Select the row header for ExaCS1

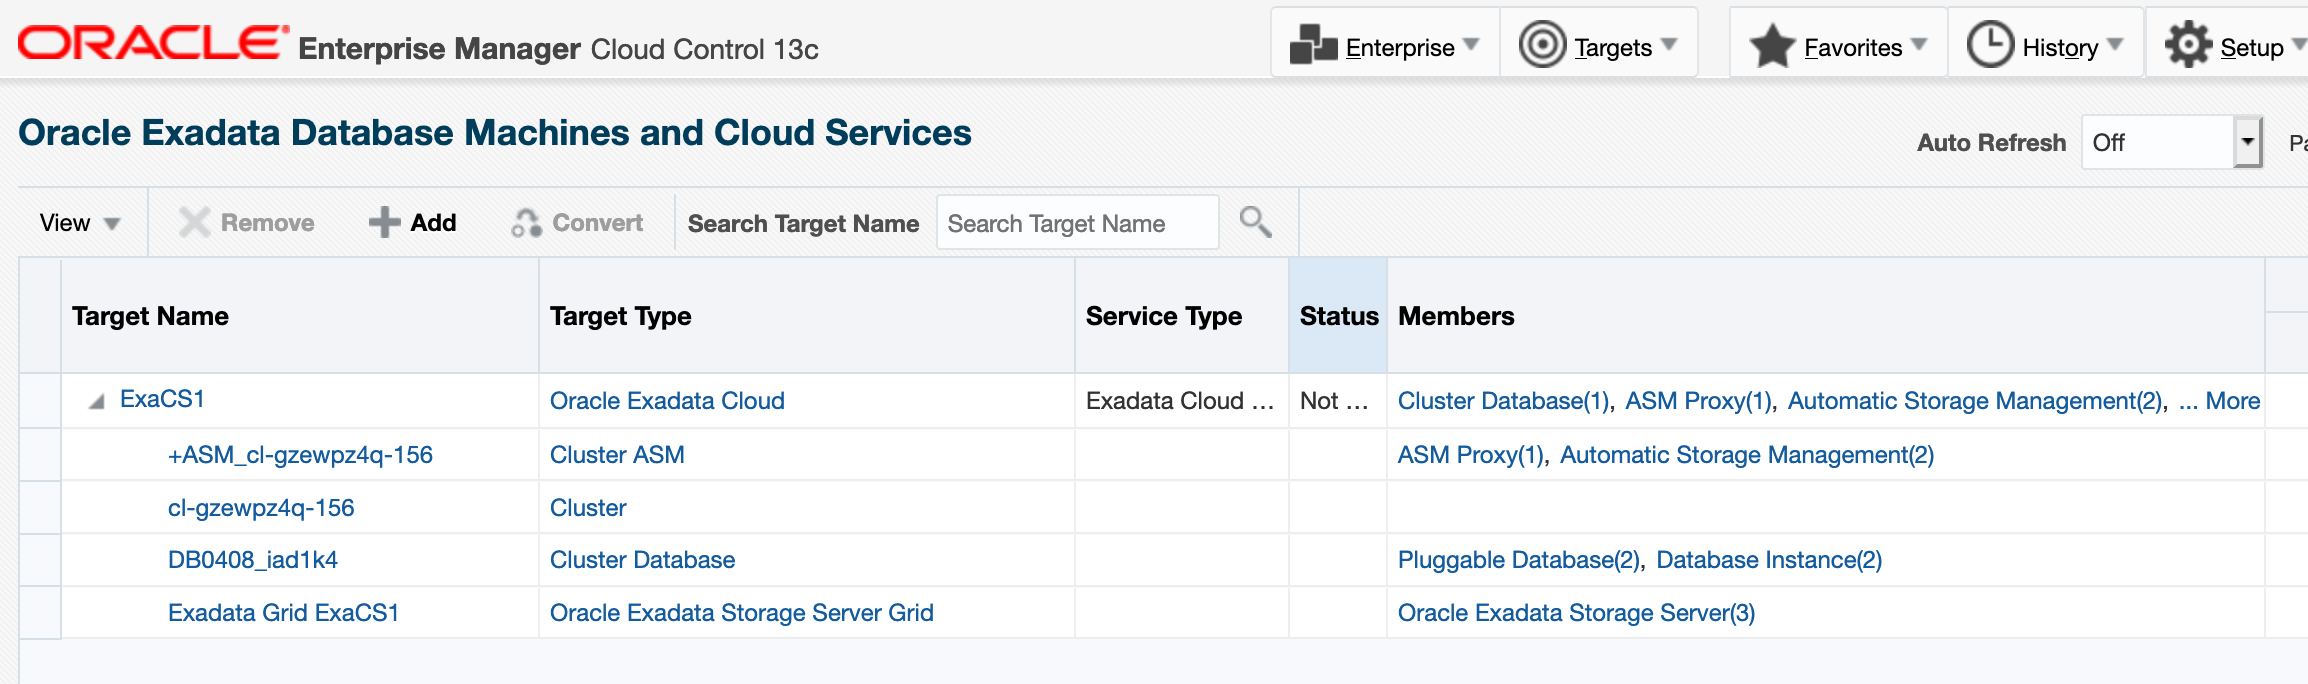40,401
